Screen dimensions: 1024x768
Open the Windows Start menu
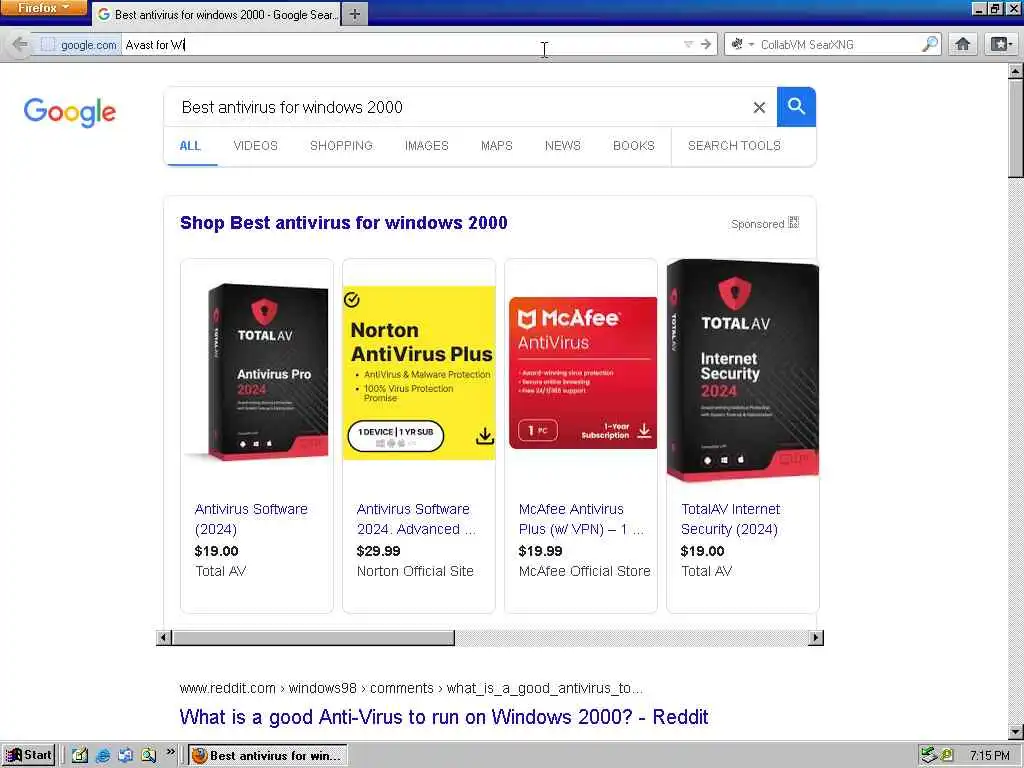[29, 755]
